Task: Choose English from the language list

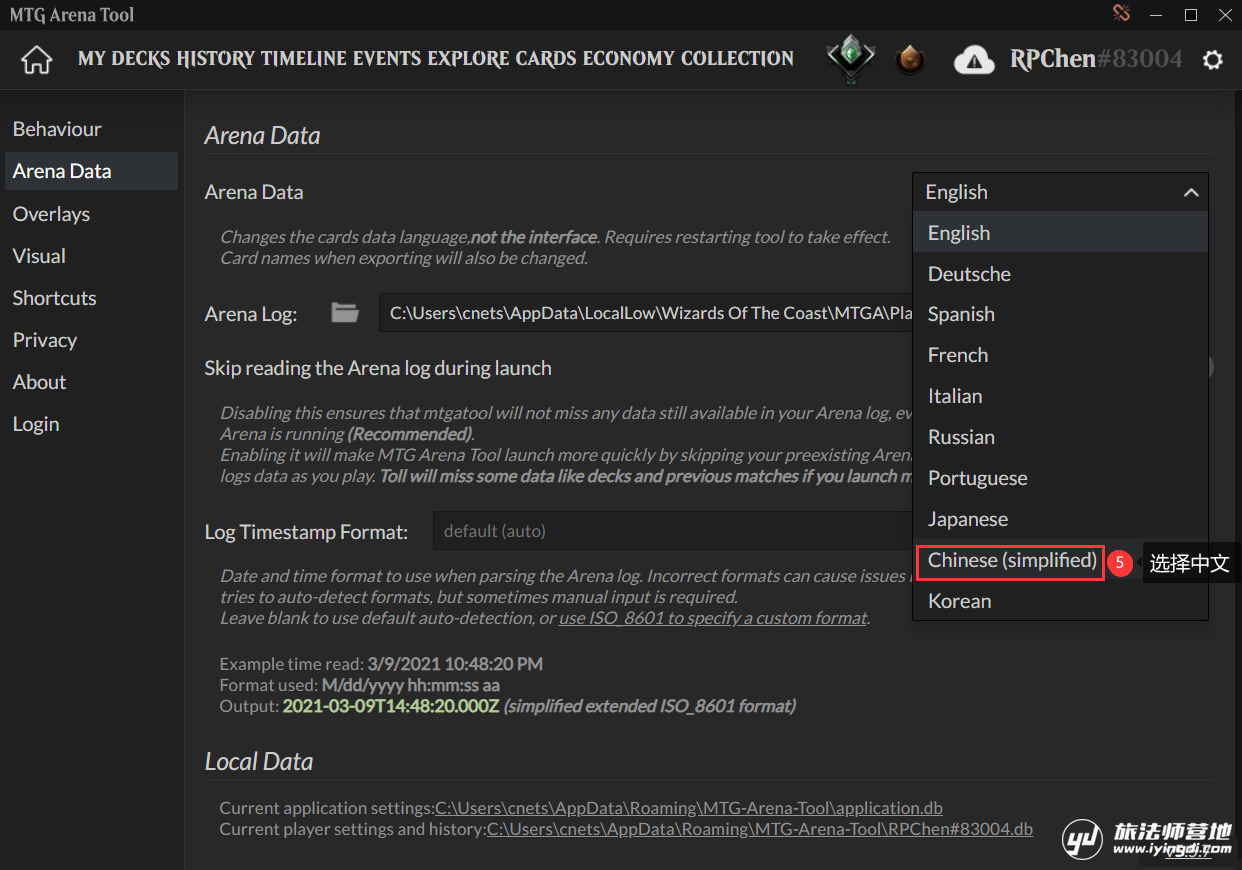Action: (x=1060, y=233)
